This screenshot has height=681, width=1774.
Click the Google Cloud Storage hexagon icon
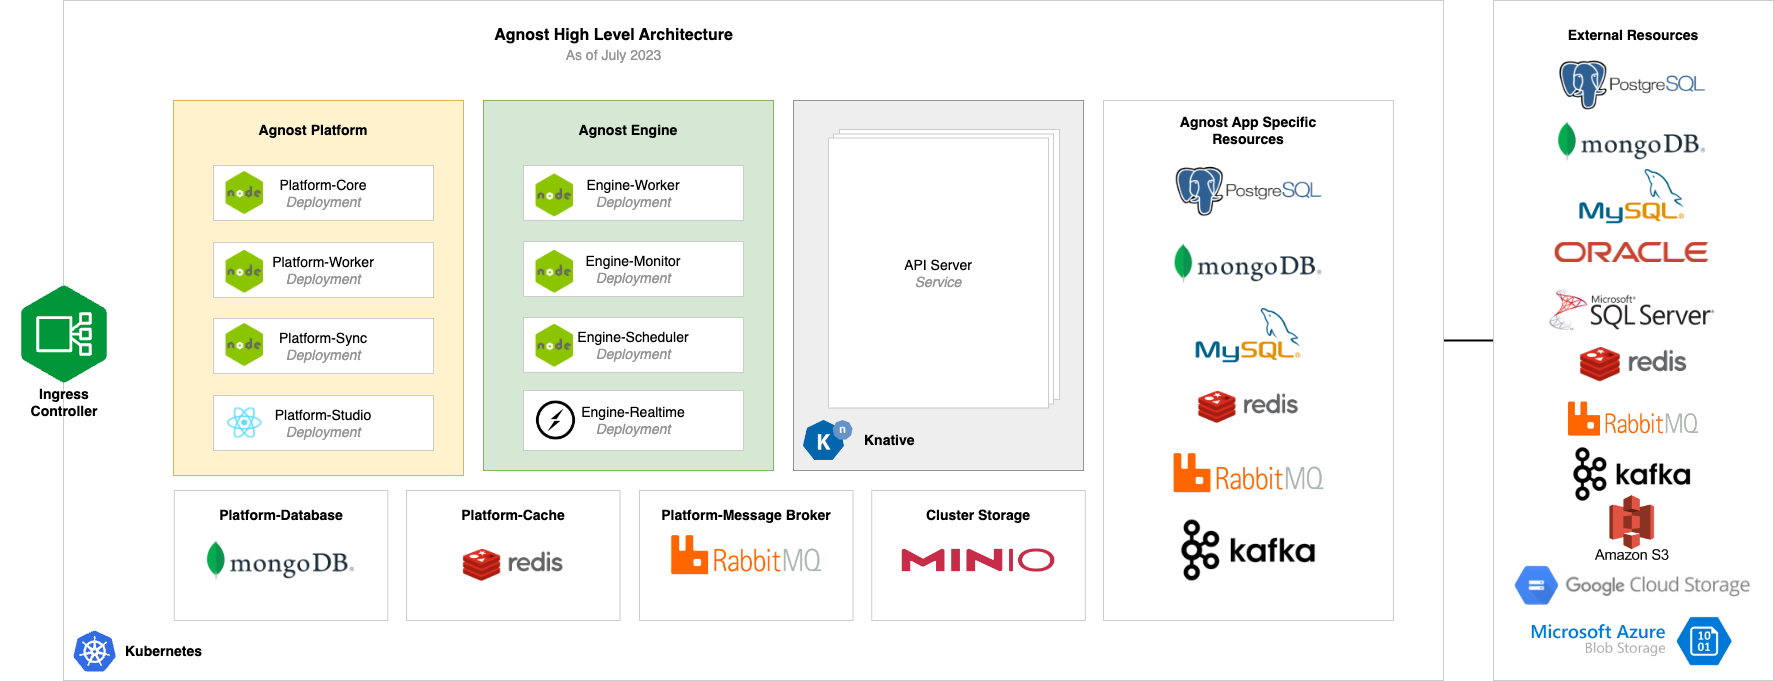[x=1536, y=585]
